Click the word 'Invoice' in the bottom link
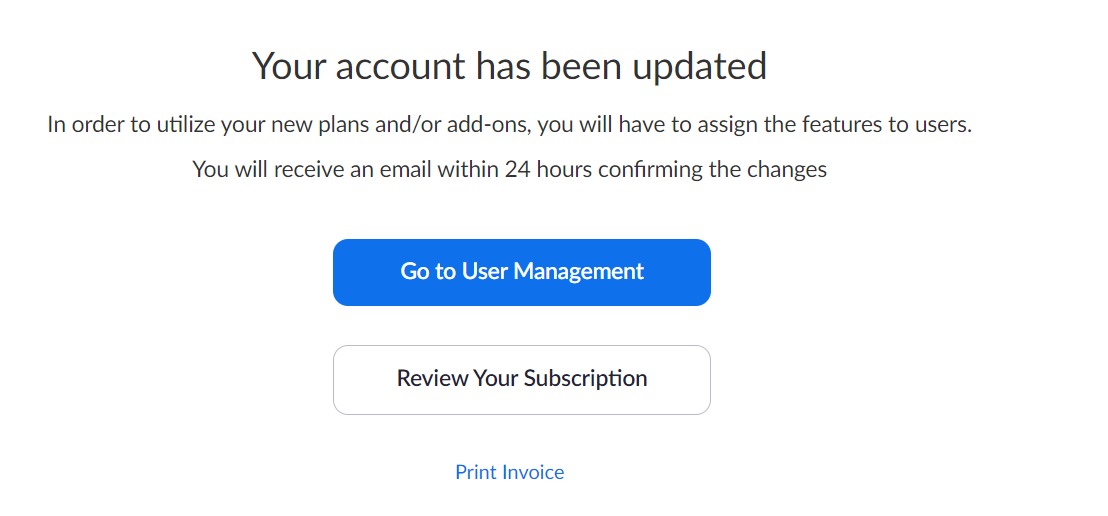 pyautogui.click(x=531, y=472)
